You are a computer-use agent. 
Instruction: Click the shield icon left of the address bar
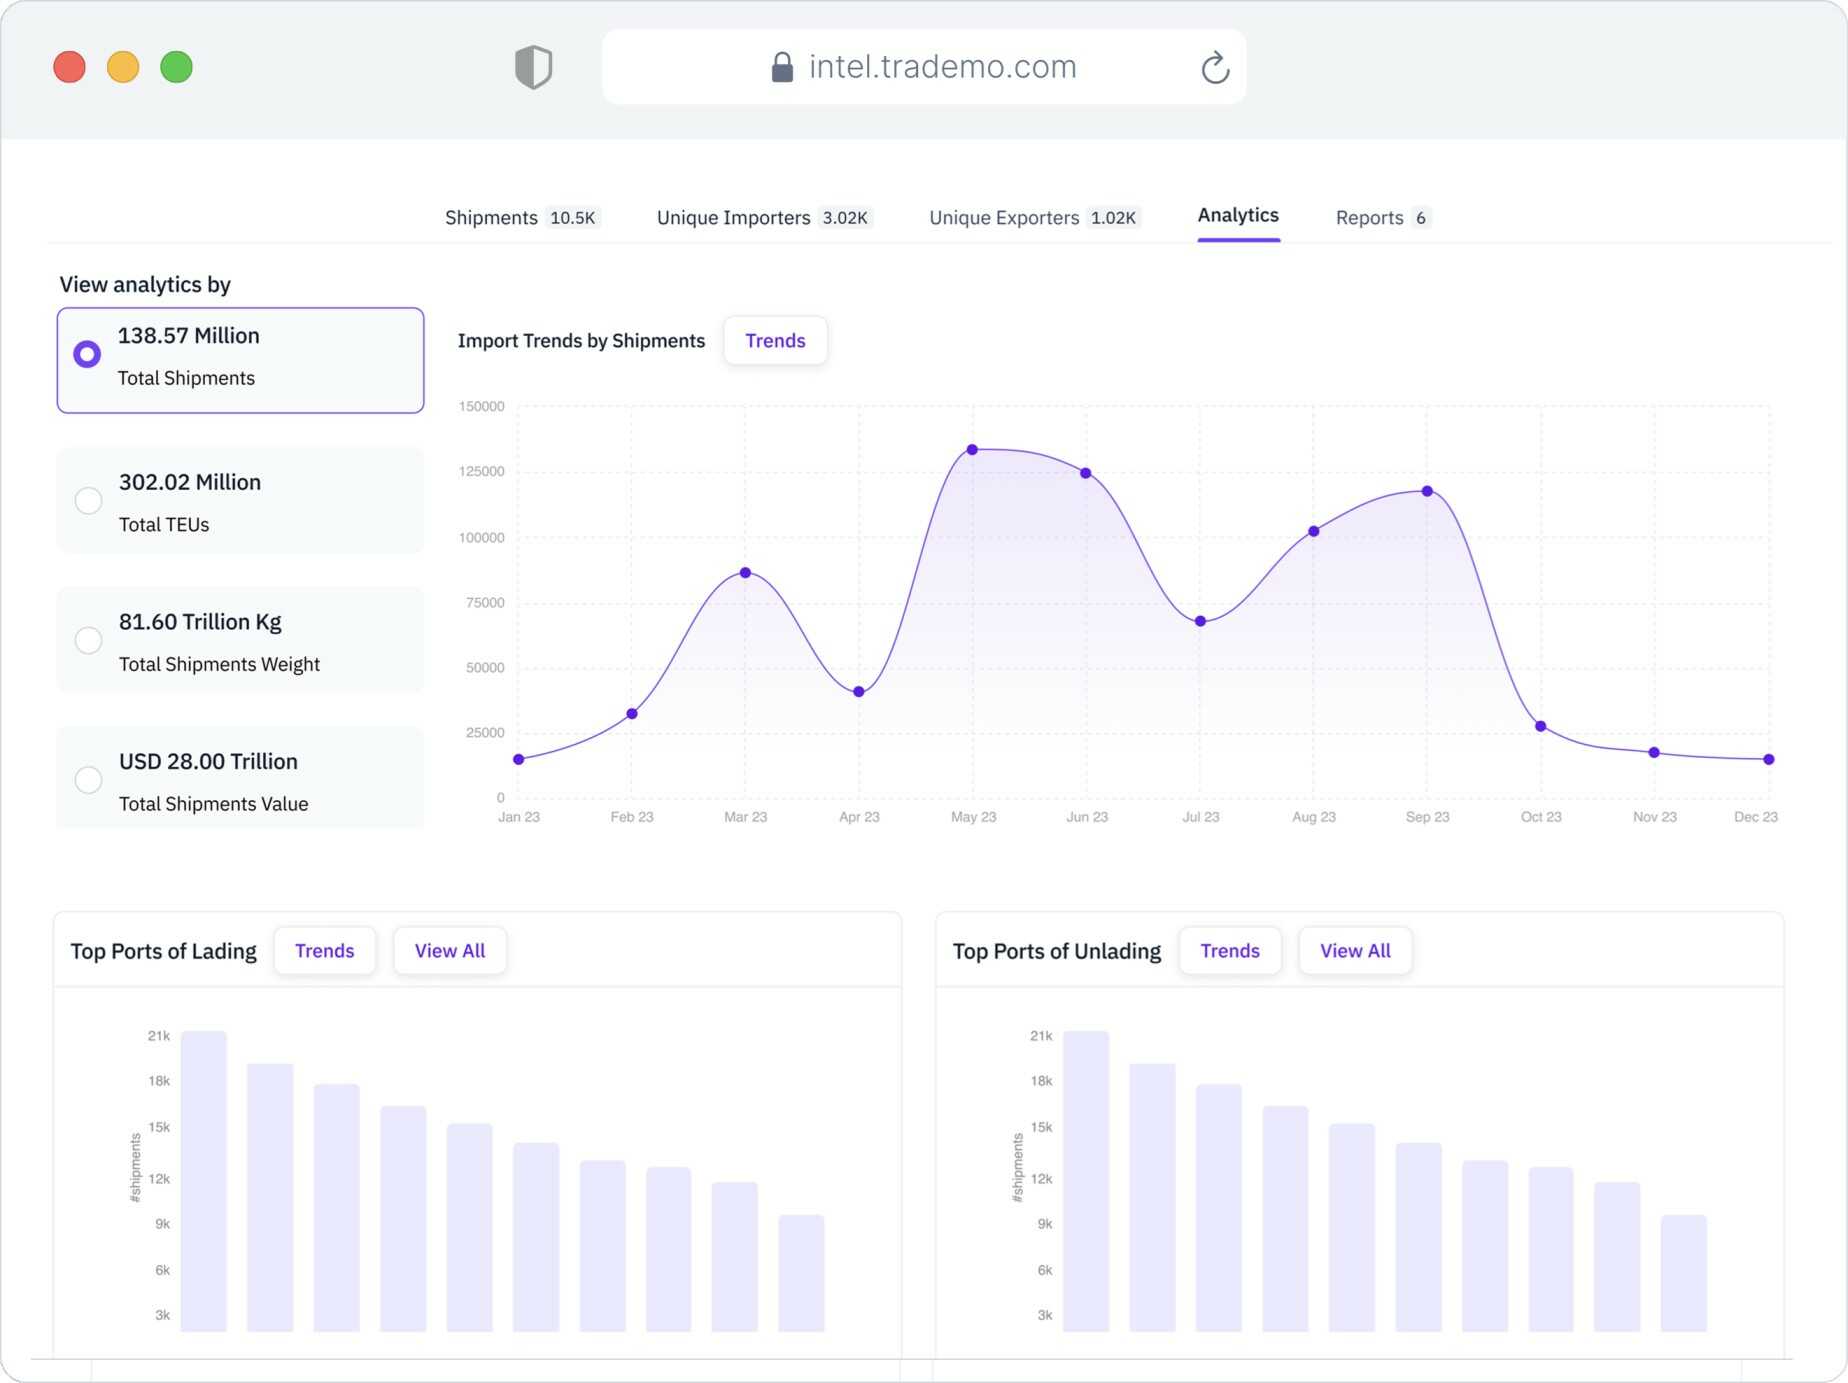(x=533, y=66)
